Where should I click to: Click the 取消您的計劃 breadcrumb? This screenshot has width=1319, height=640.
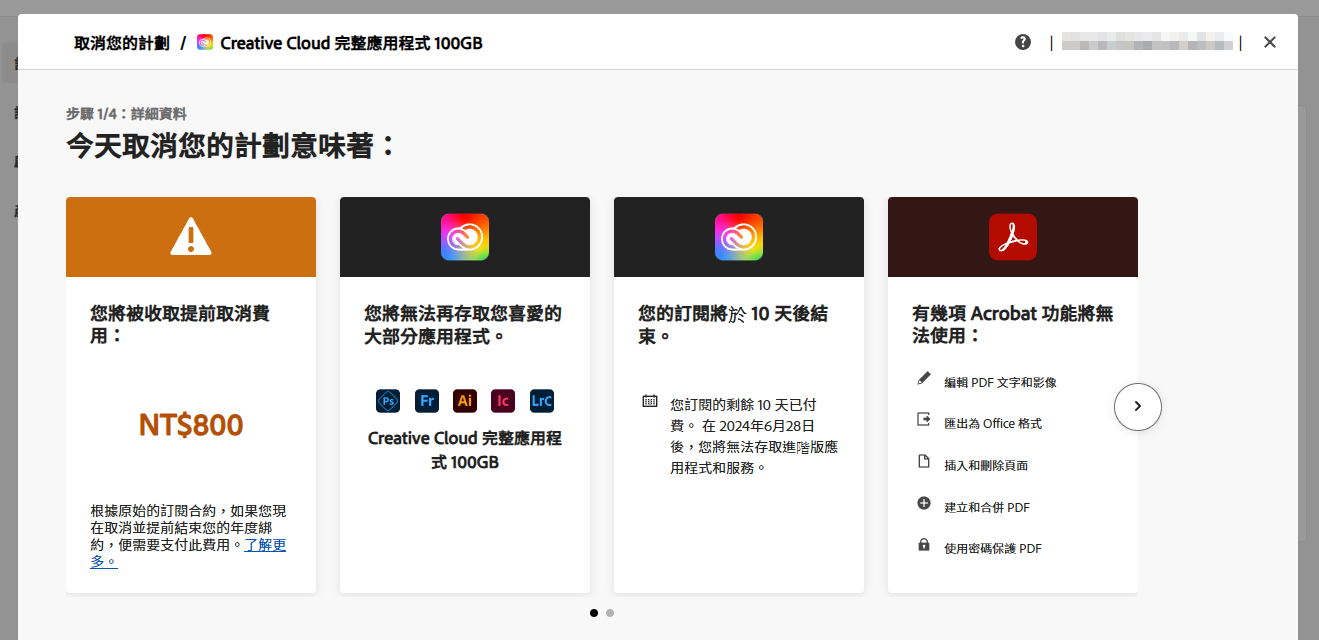(x=121, y=43)
